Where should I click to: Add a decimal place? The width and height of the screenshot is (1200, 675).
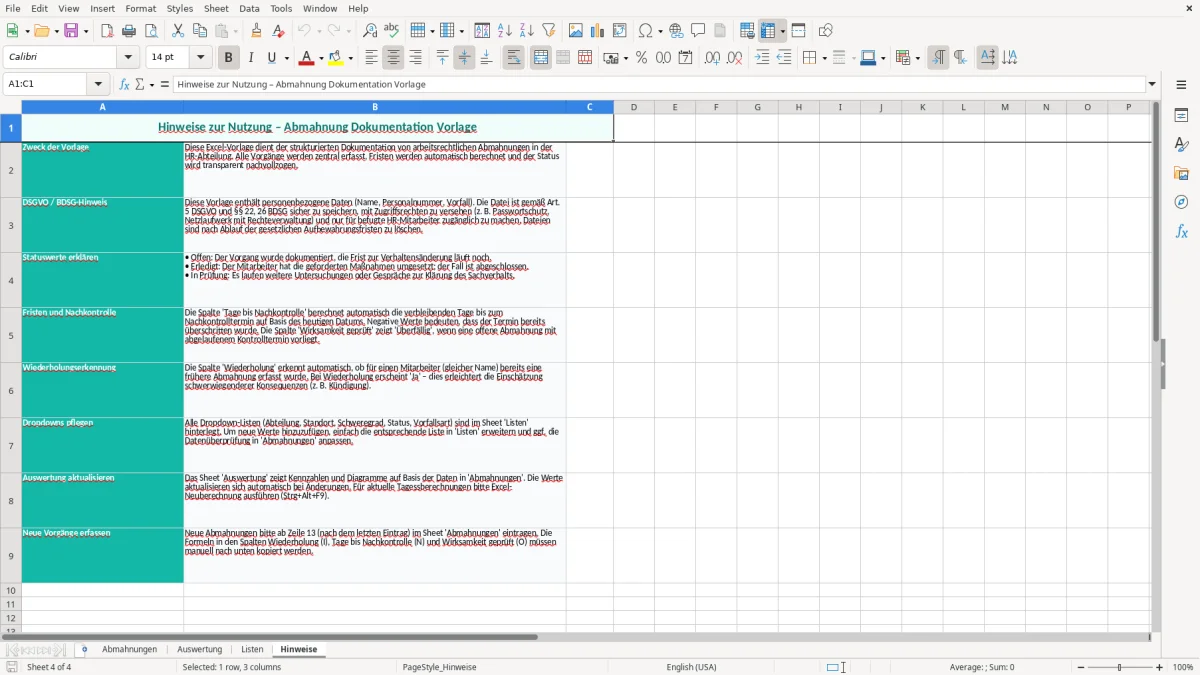(x=712, y=58)
